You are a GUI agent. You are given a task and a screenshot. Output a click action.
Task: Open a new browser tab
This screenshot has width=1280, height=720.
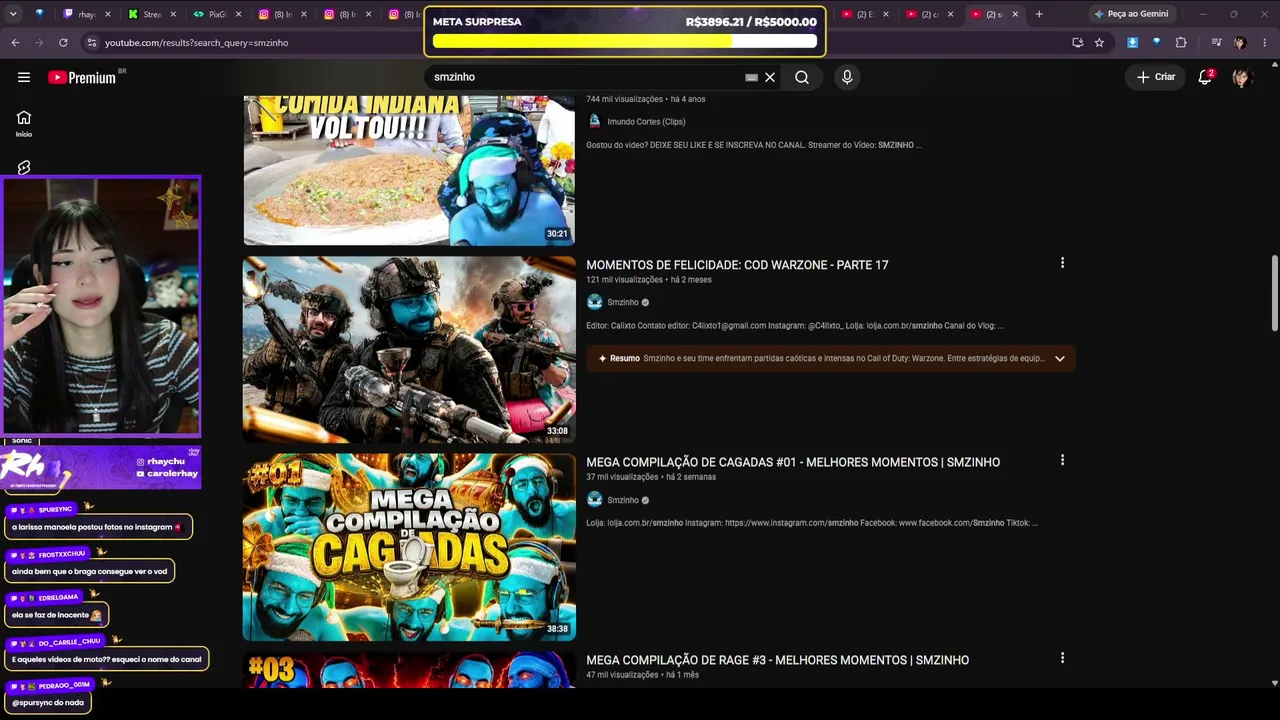1039,14
